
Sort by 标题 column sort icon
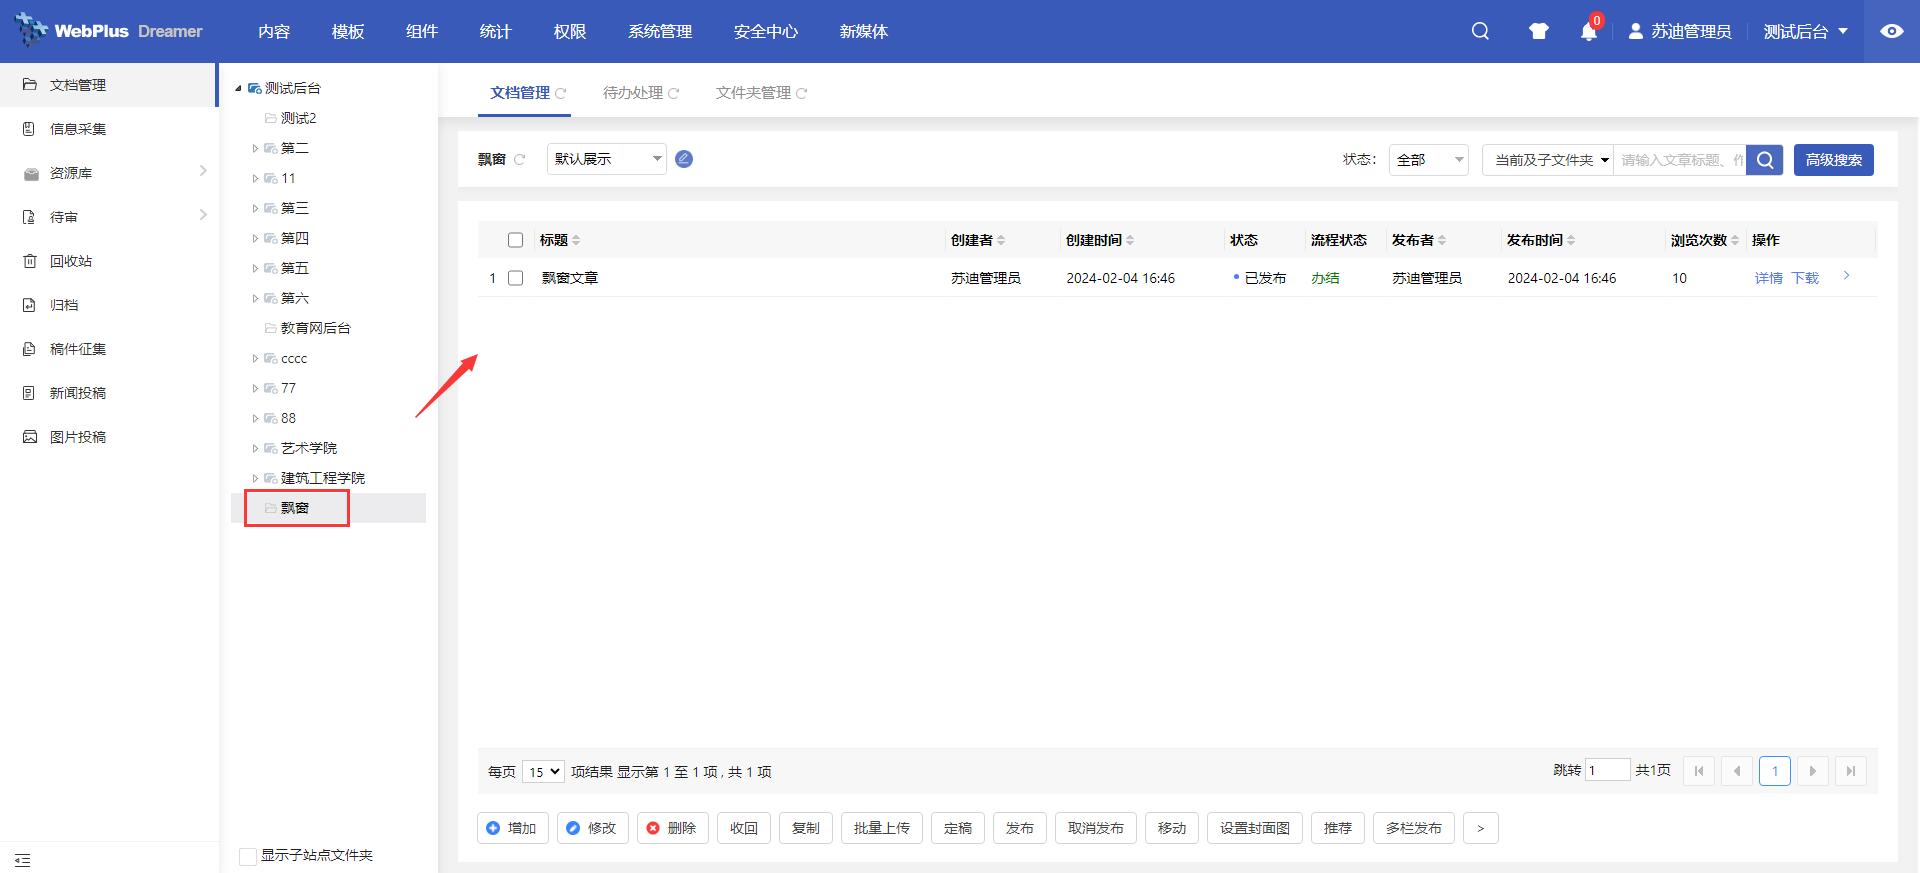pos(576,240)
